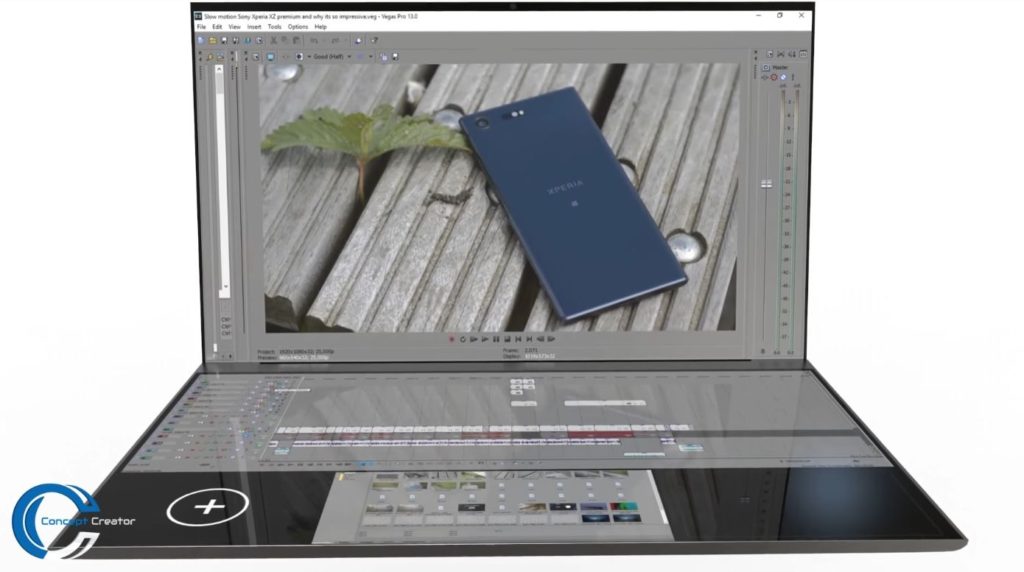Click the Open folder toolbar icon
Screen dimensions: 1024x572
tap(214, 40)
